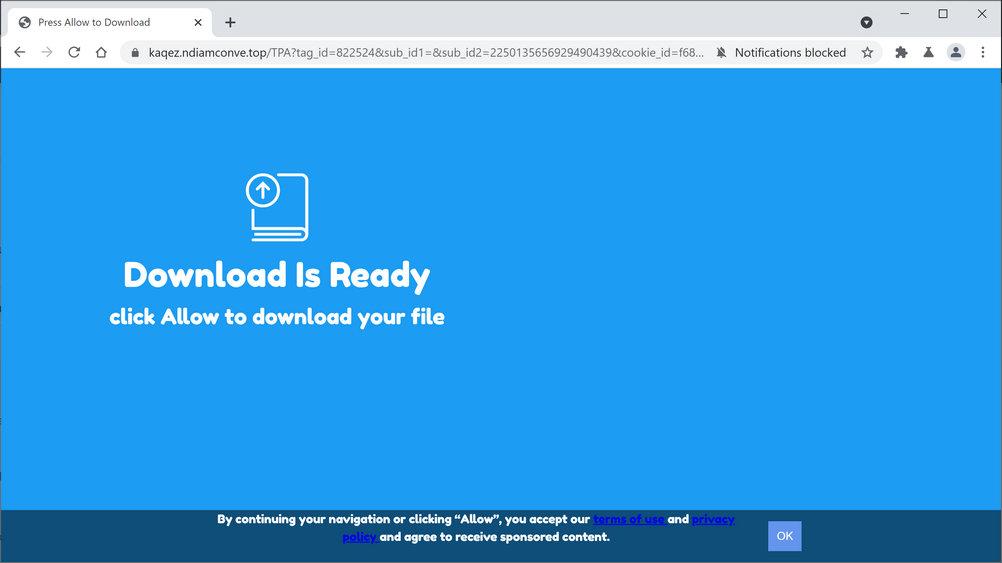Viewport: 1002px width, 563px height.
Task: Open the terms of use link
Action: (629, 519)
